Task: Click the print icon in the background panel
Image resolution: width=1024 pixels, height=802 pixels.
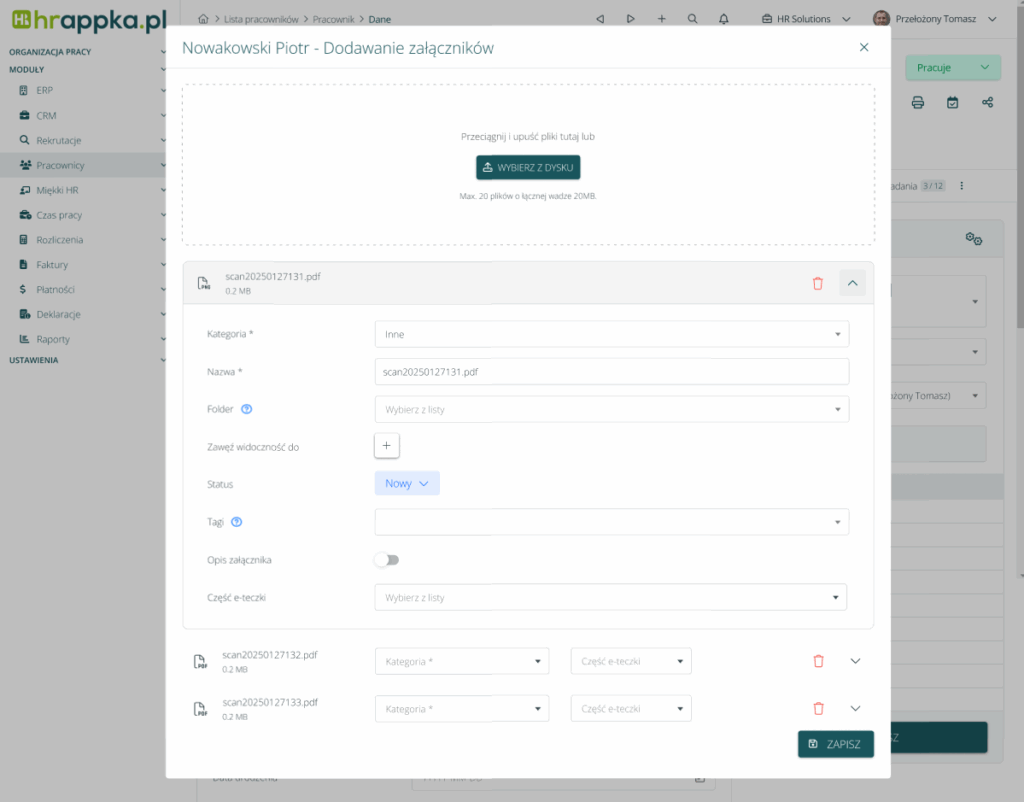Action: (918, 102)
